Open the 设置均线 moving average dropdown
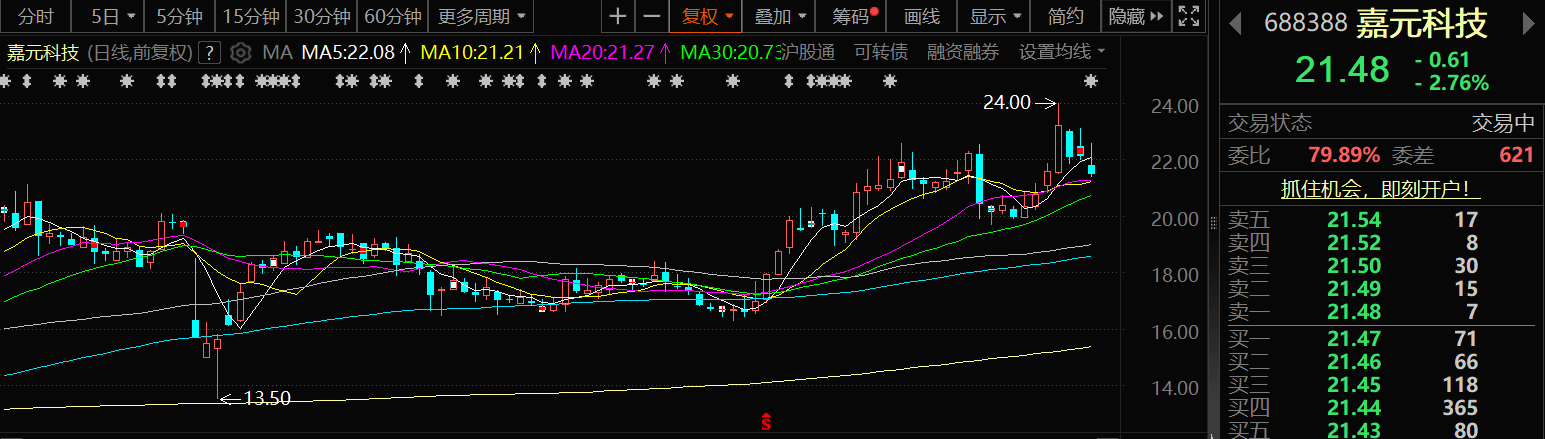1545x439 pixels. (1061, 52)
